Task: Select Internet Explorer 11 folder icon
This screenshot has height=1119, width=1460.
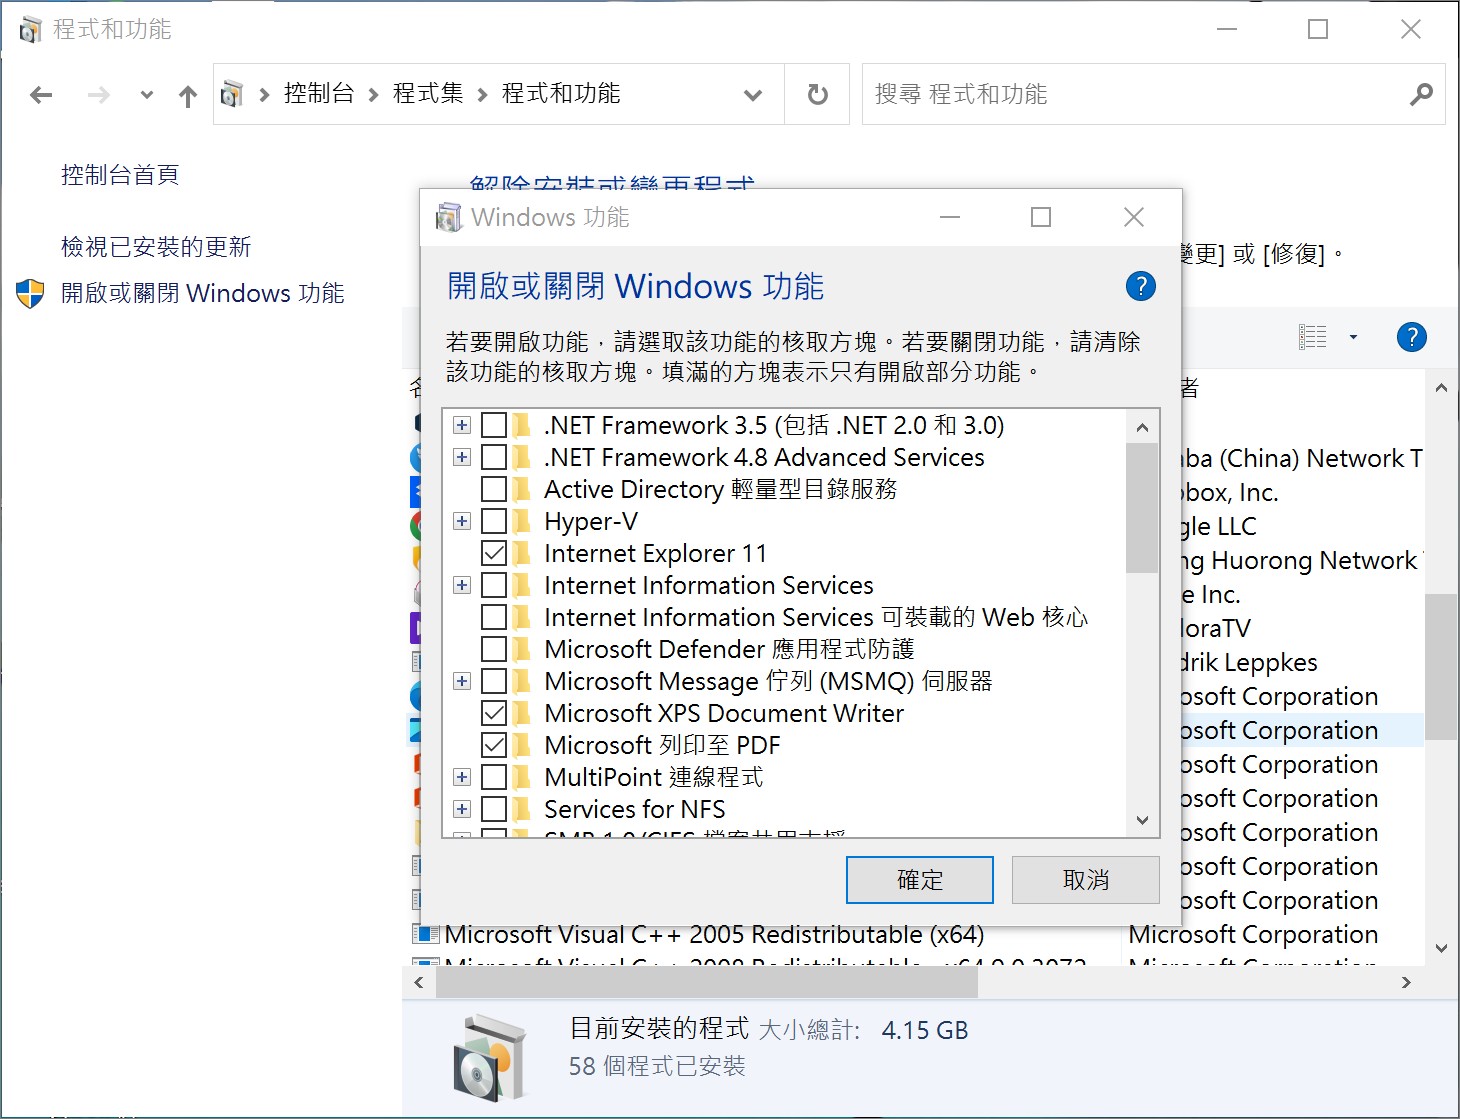Action: (x=522, y=553)
